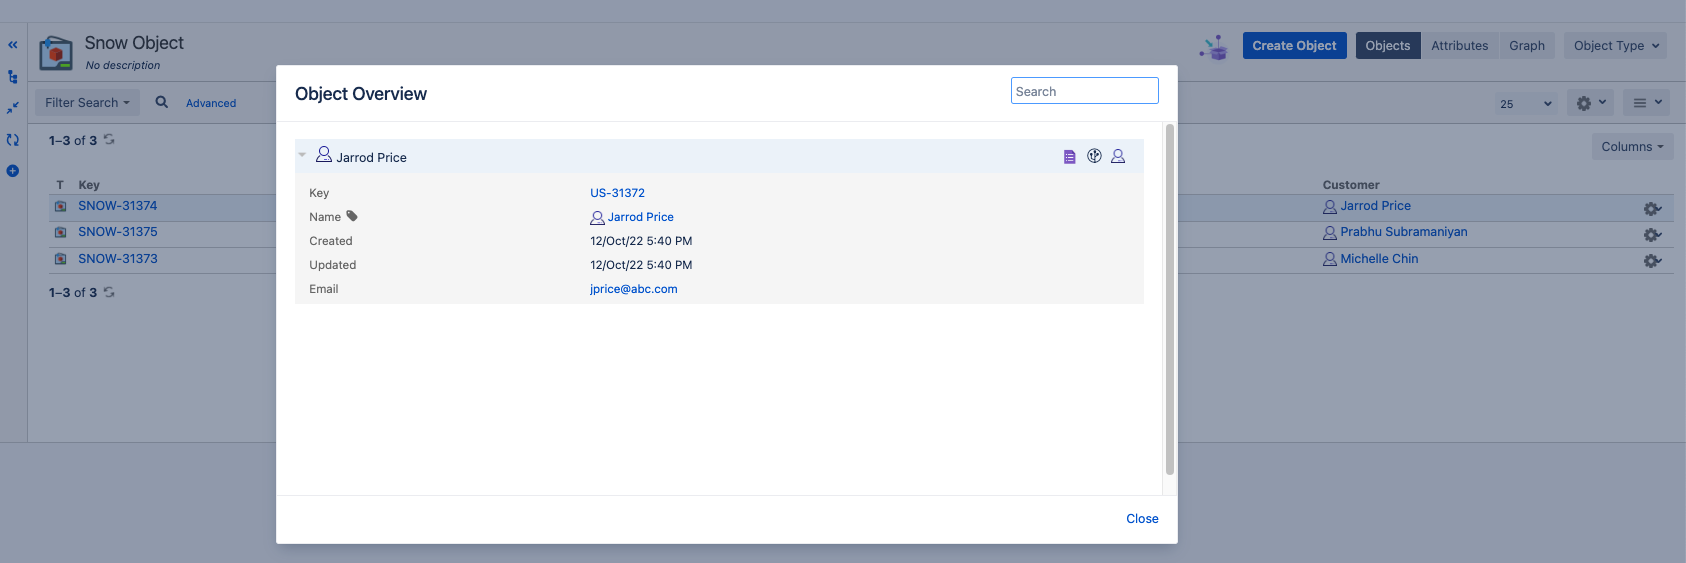Open key link US-31372
This screenshot has width=1686, height=563.
point(617,193)
